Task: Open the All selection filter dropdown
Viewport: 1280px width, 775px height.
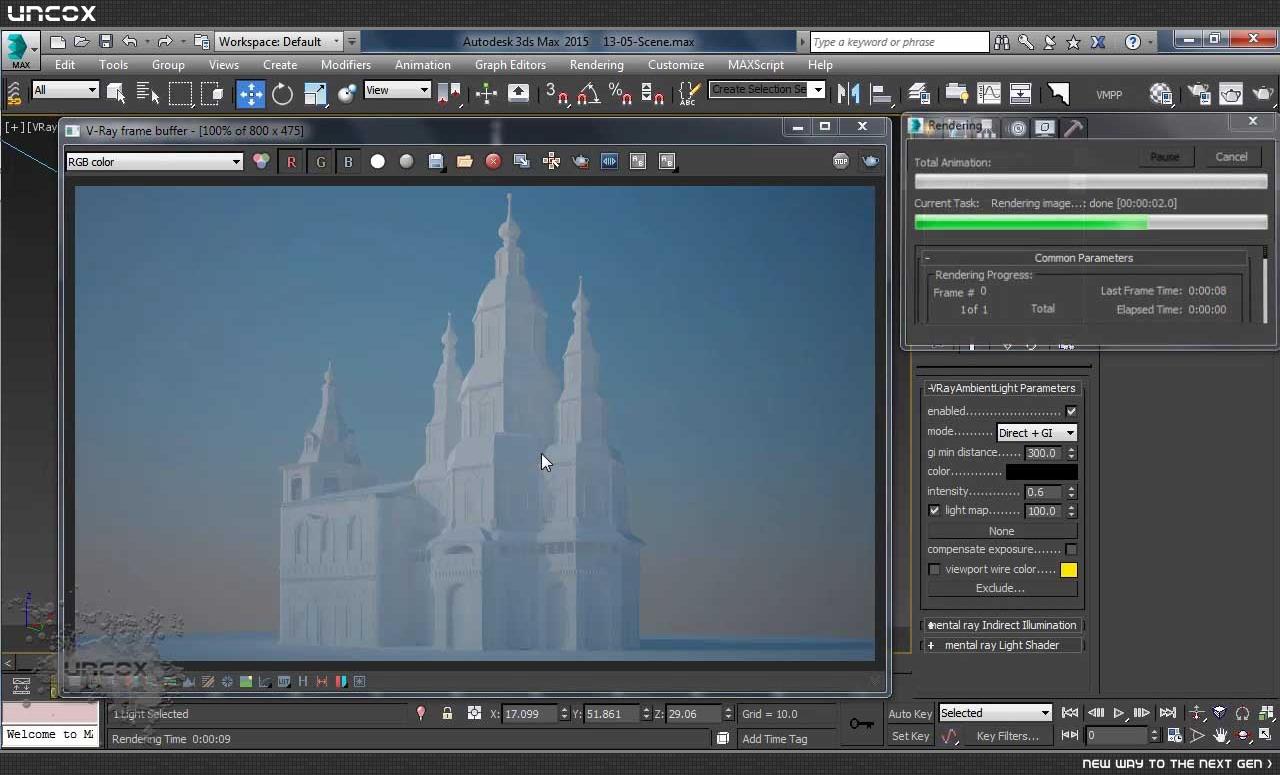Action: 65,90
